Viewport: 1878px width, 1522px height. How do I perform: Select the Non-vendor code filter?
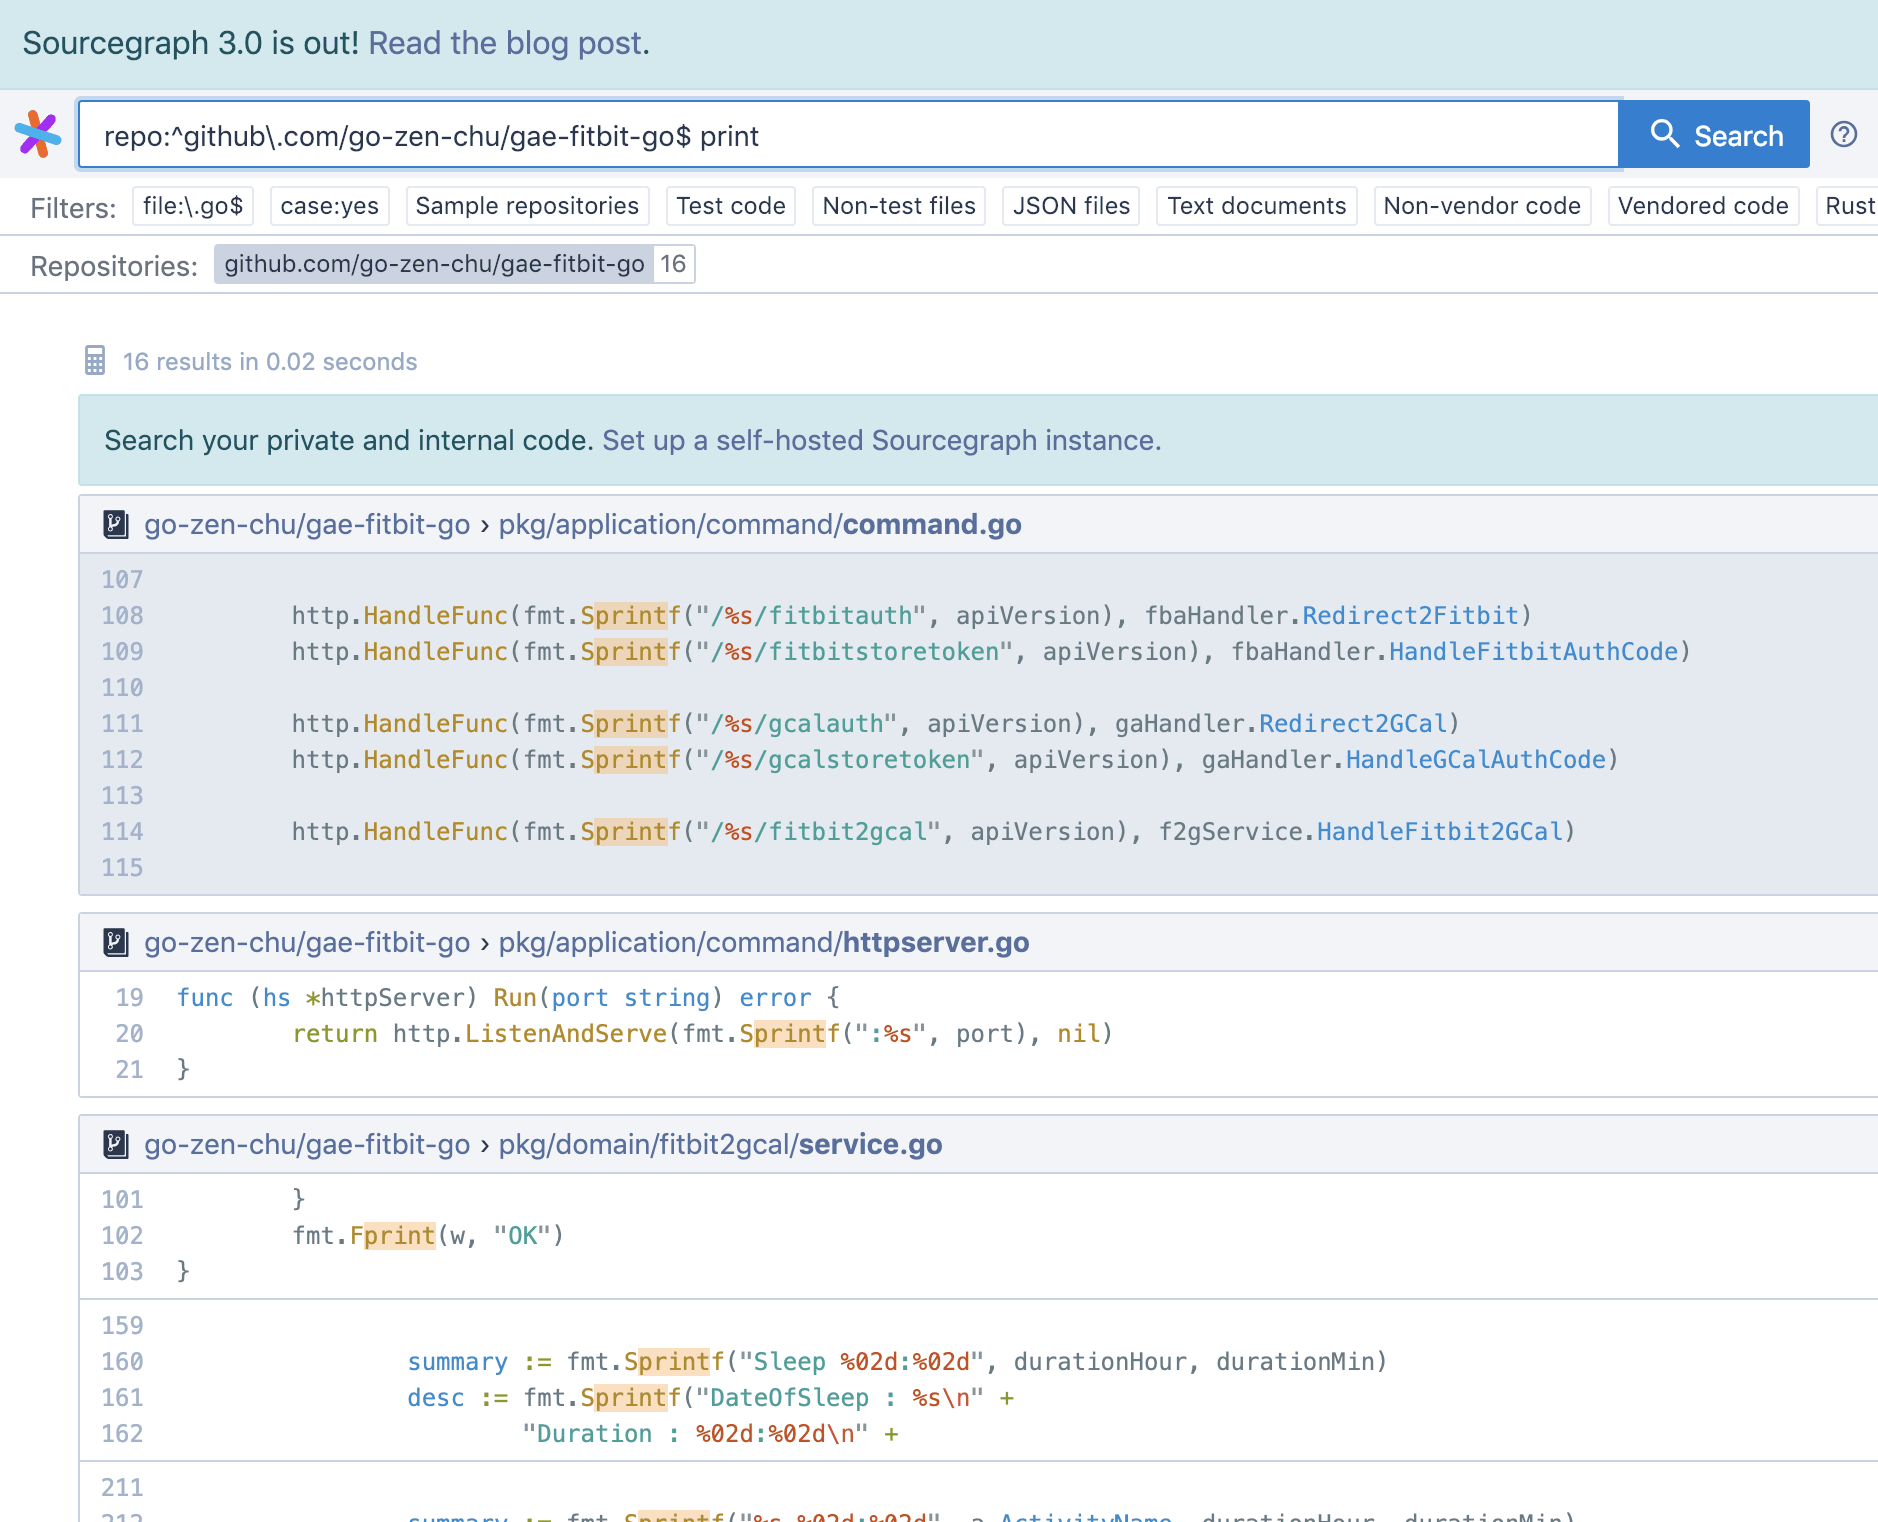(x=1482, y=206)
